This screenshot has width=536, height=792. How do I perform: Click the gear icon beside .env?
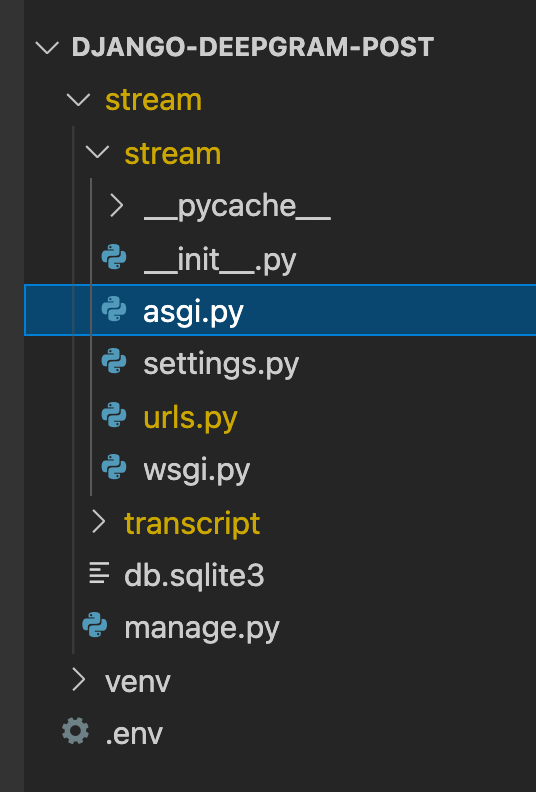76,731
